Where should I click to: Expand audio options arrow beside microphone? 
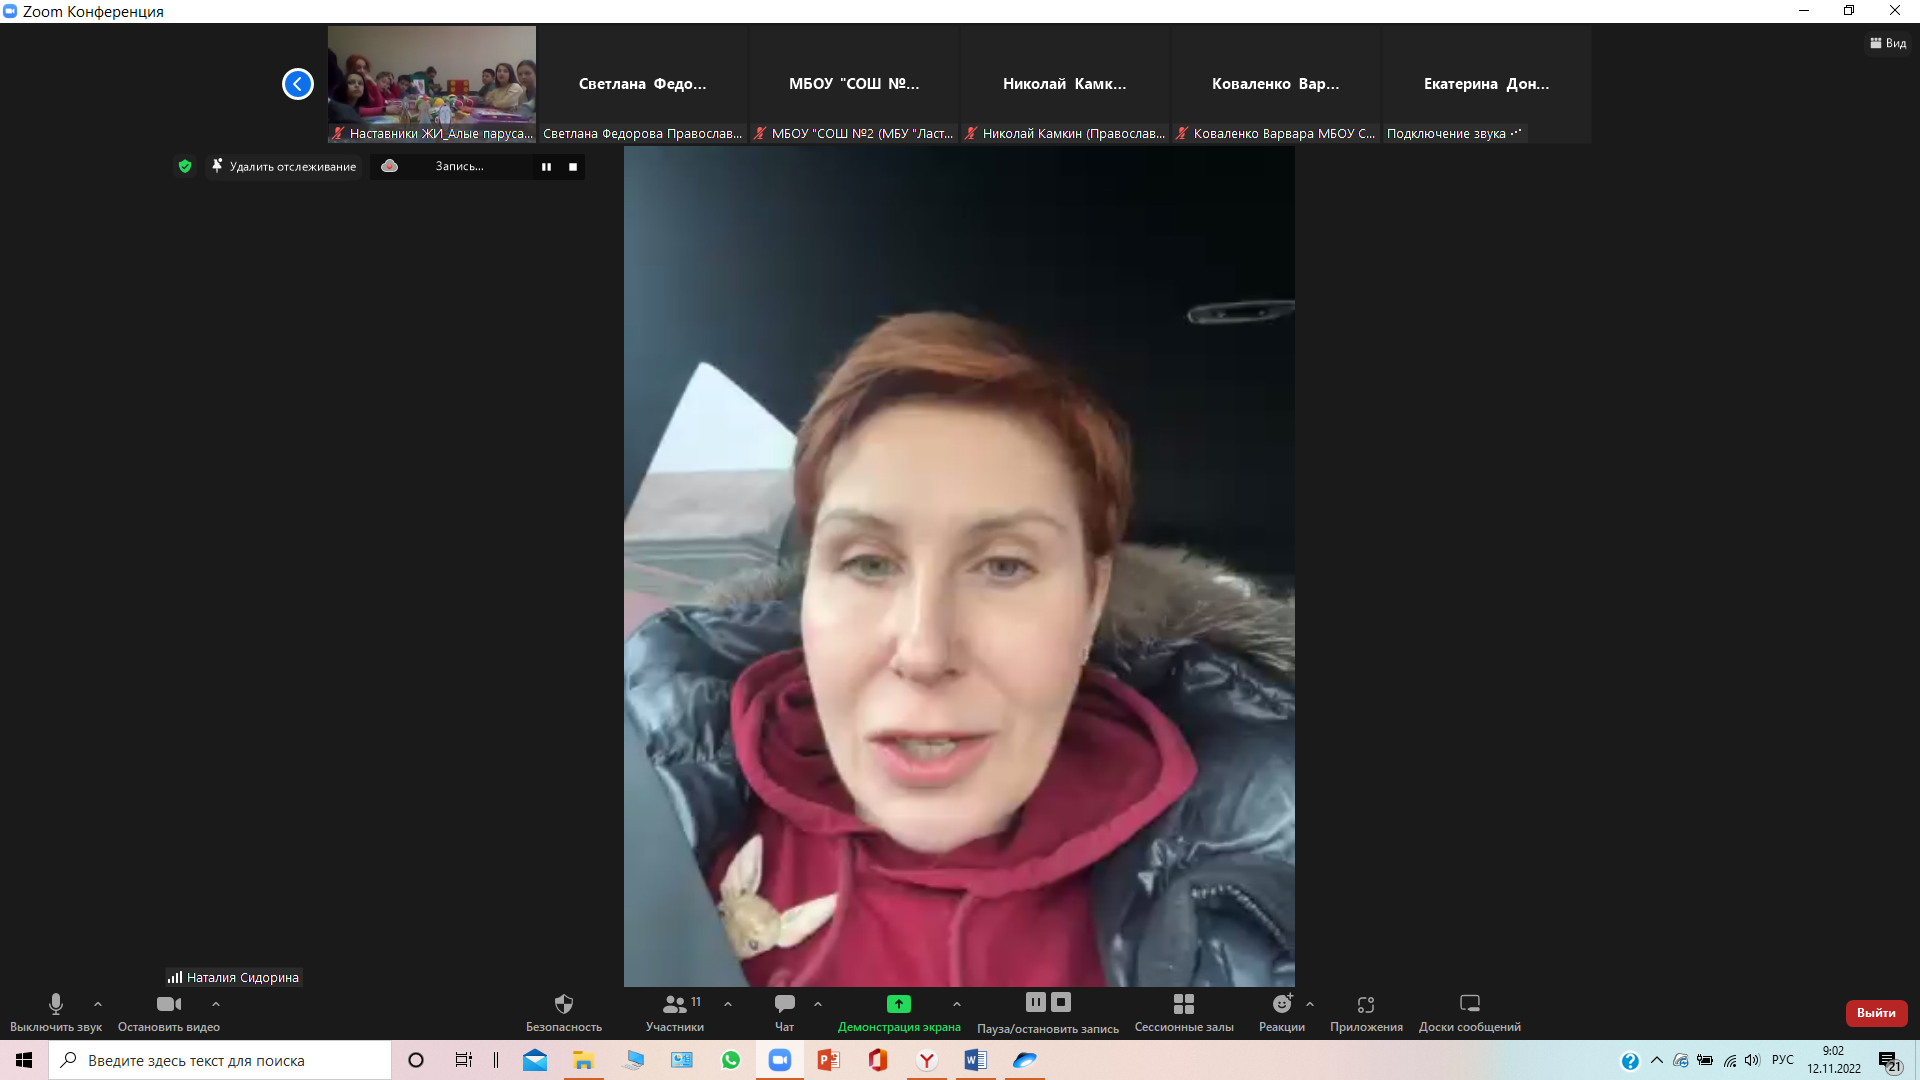(98, 1004)
